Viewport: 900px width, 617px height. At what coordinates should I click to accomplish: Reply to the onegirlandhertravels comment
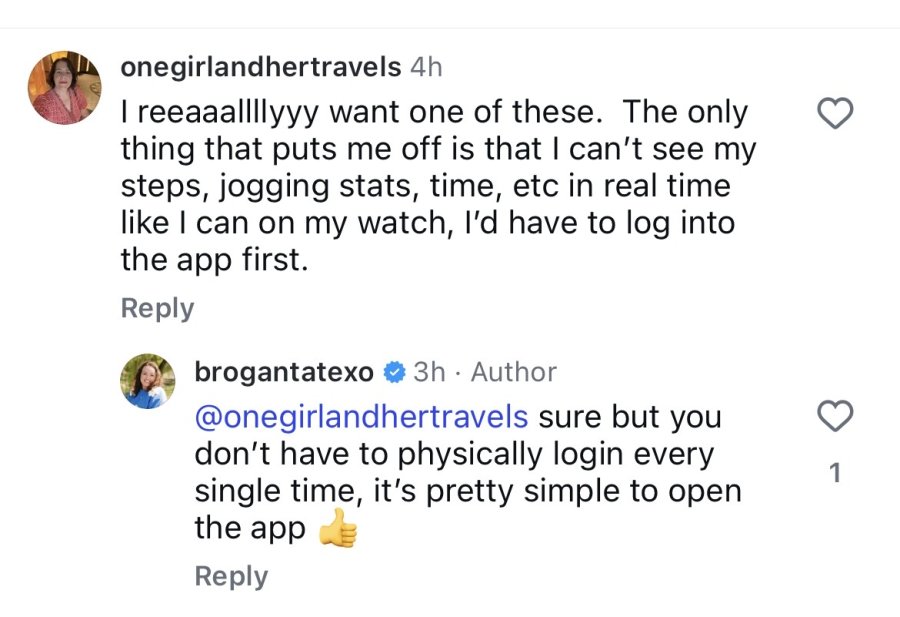pos(157,308)
